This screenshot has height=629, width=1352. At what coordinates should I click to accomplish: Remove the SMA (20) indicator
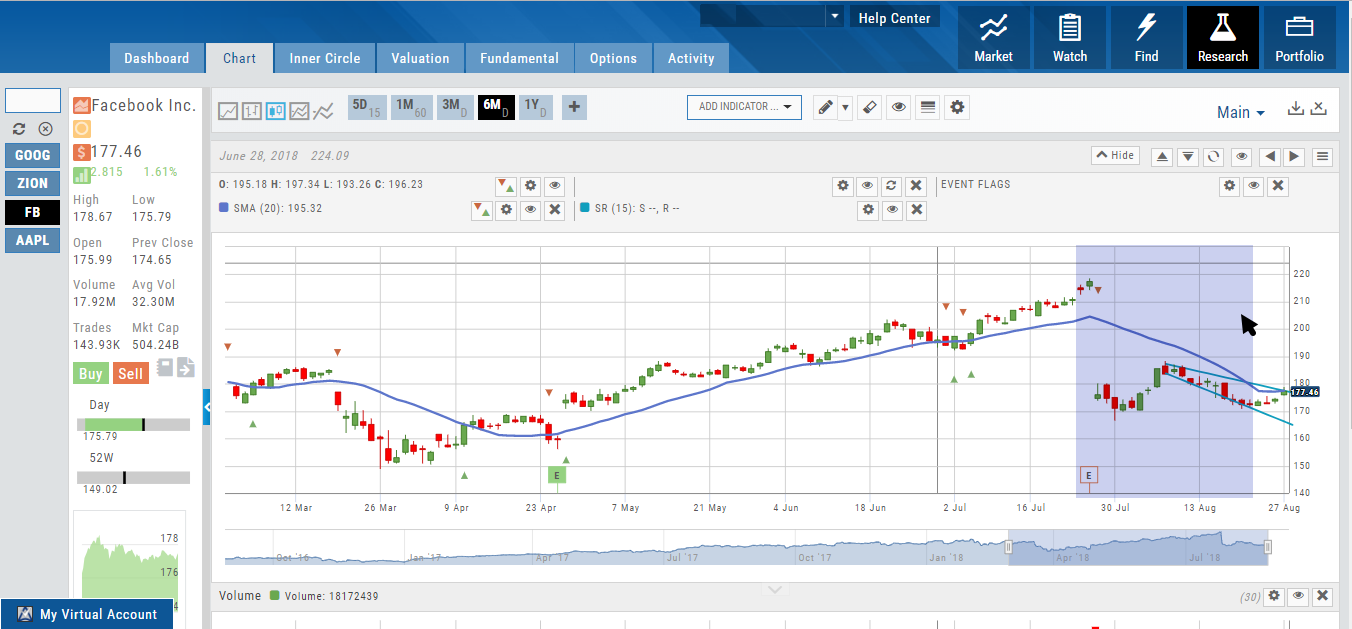554,209
